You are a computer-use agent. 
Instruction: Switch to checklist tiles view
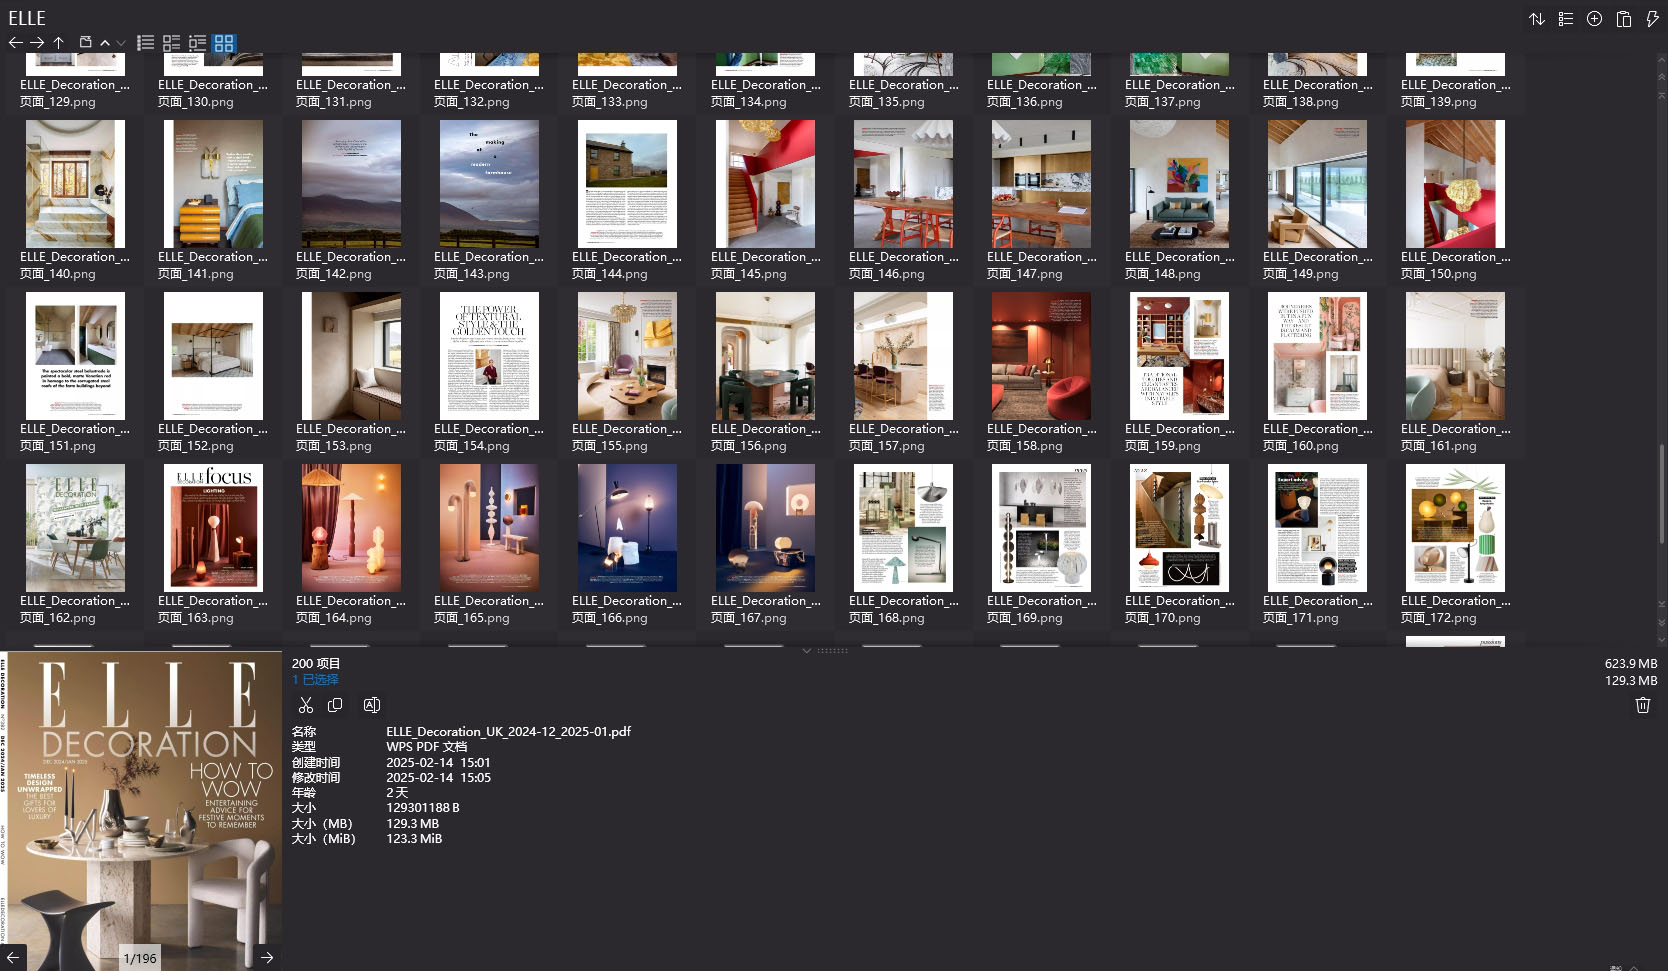172,43
